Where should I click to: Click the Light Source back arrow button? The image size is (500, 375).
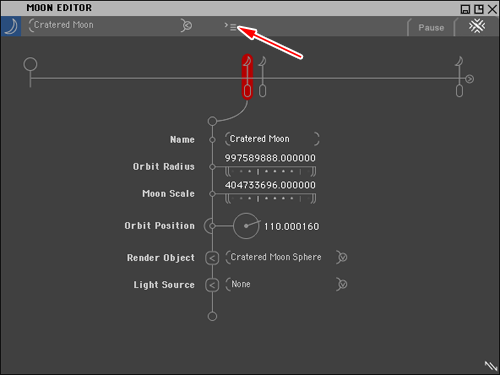pyautogui.click(x=212, y=285)
